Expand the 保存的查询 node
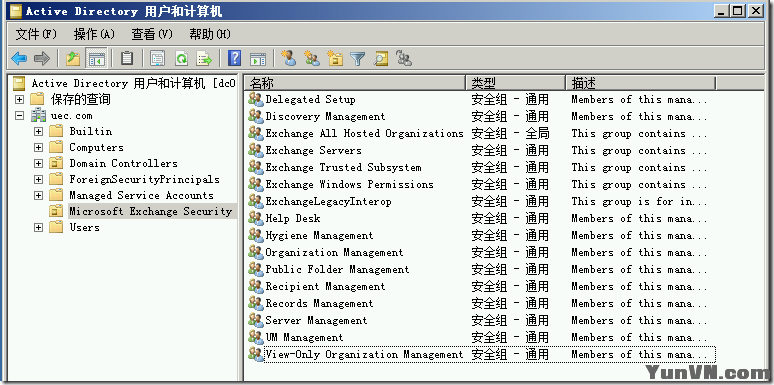The width and height of the screenshot is (774, 385). click(x=19, y=100)
